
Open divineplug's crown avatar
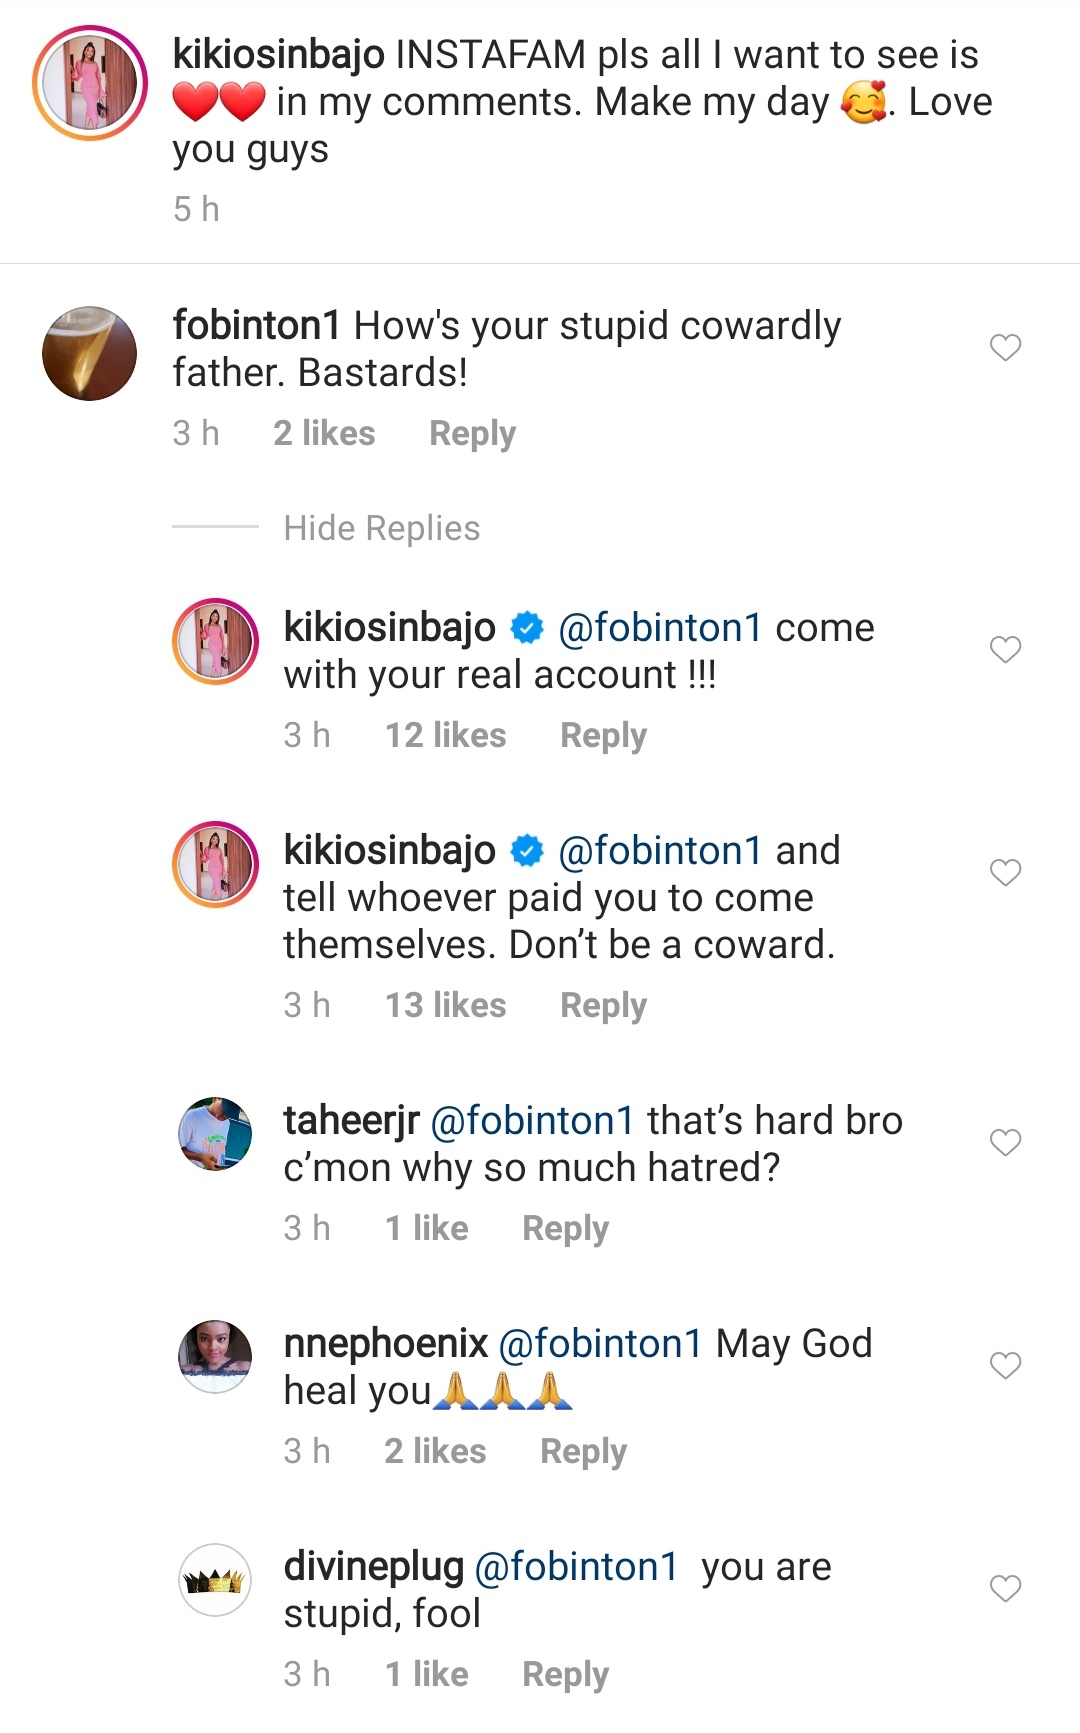215,1580
